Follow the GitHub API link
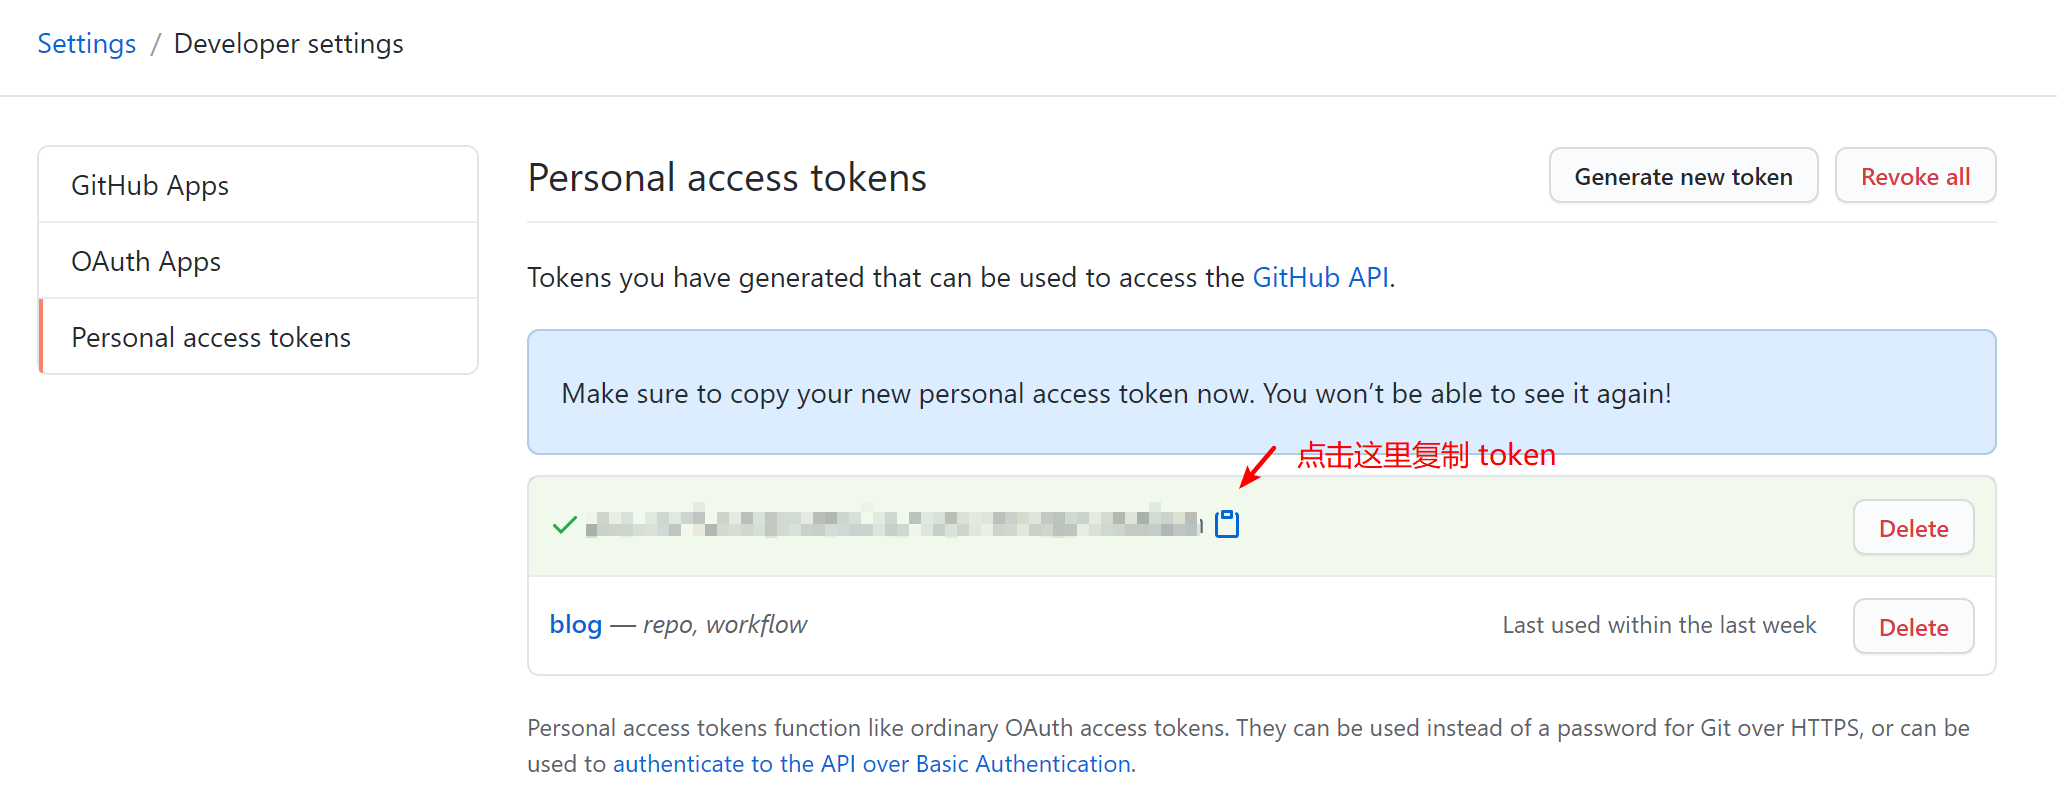 (x=1320, y=277)
